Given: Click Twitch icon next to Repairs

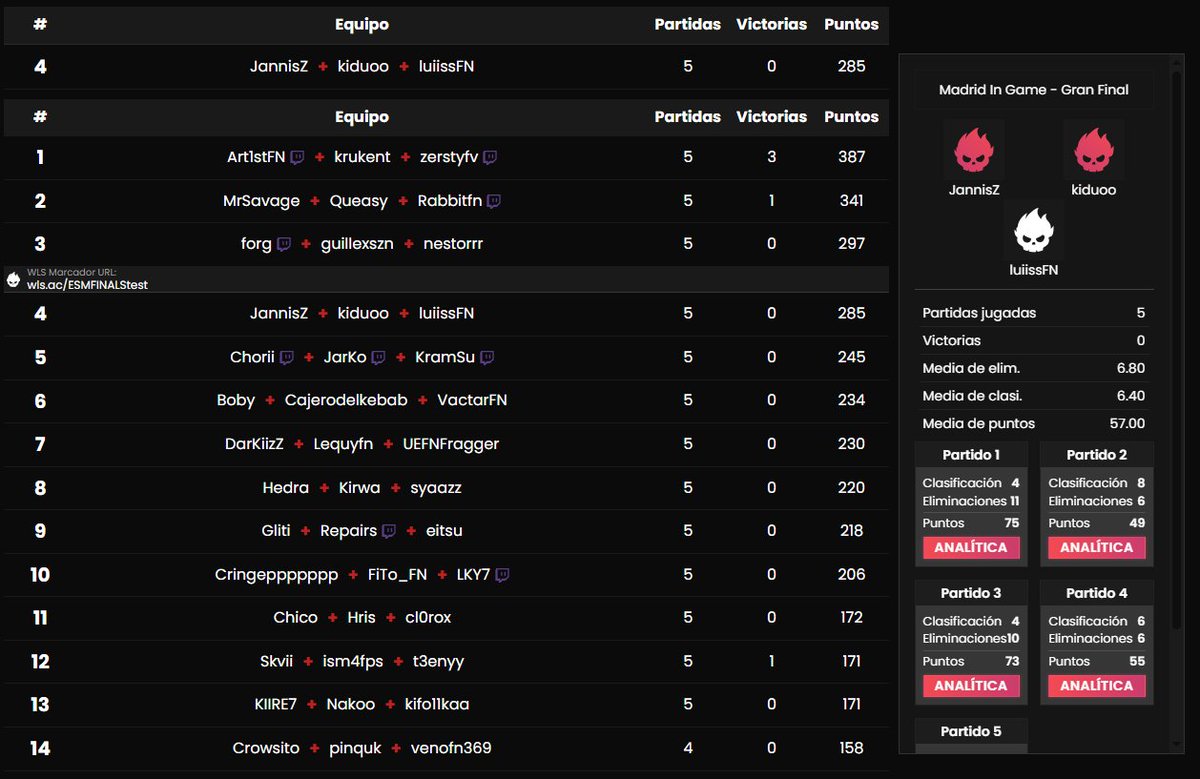Looking at the screenshot, I should tap(389, 531).
